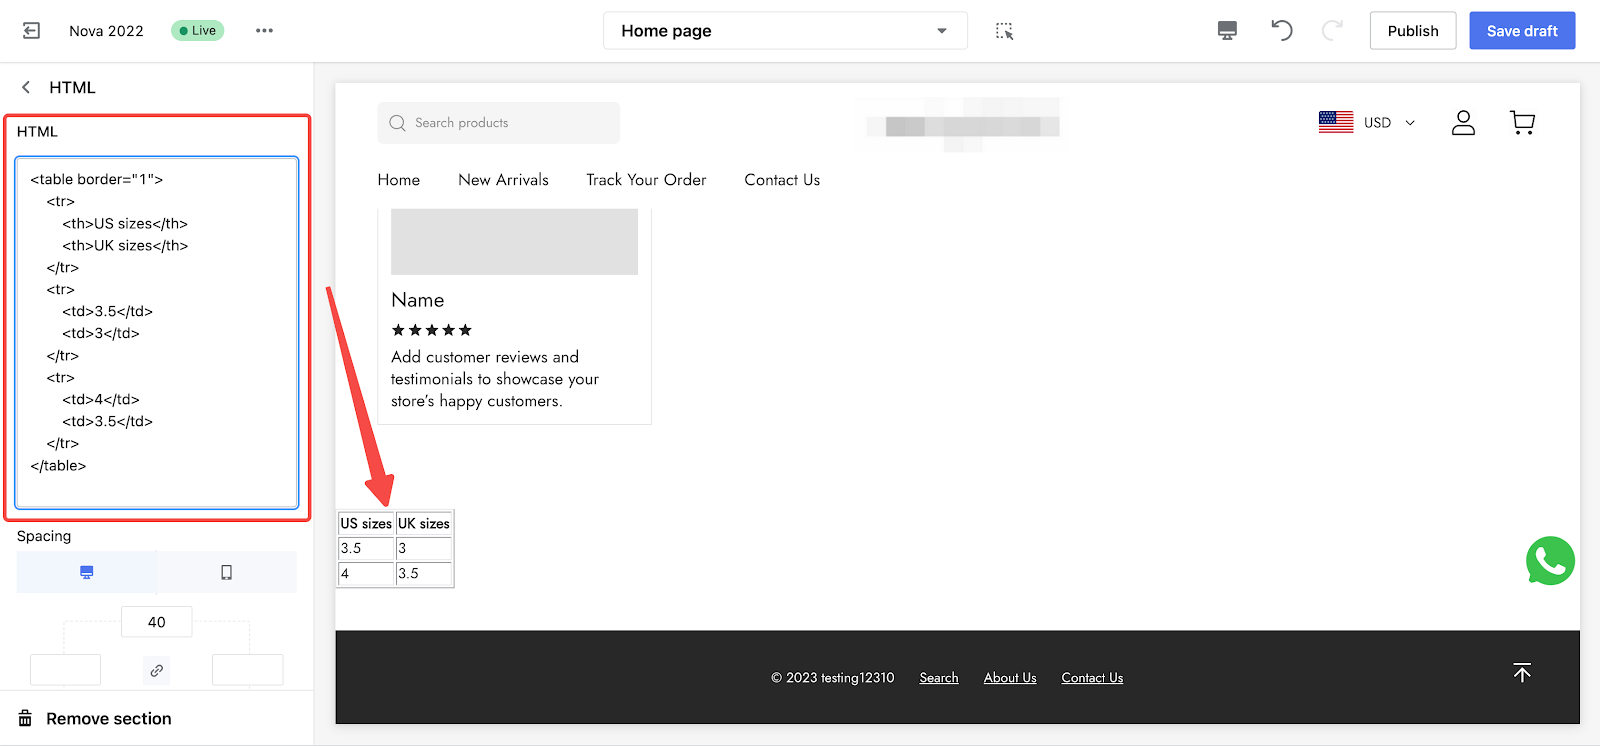Open the account user icon

click(x=1463, y=123)
